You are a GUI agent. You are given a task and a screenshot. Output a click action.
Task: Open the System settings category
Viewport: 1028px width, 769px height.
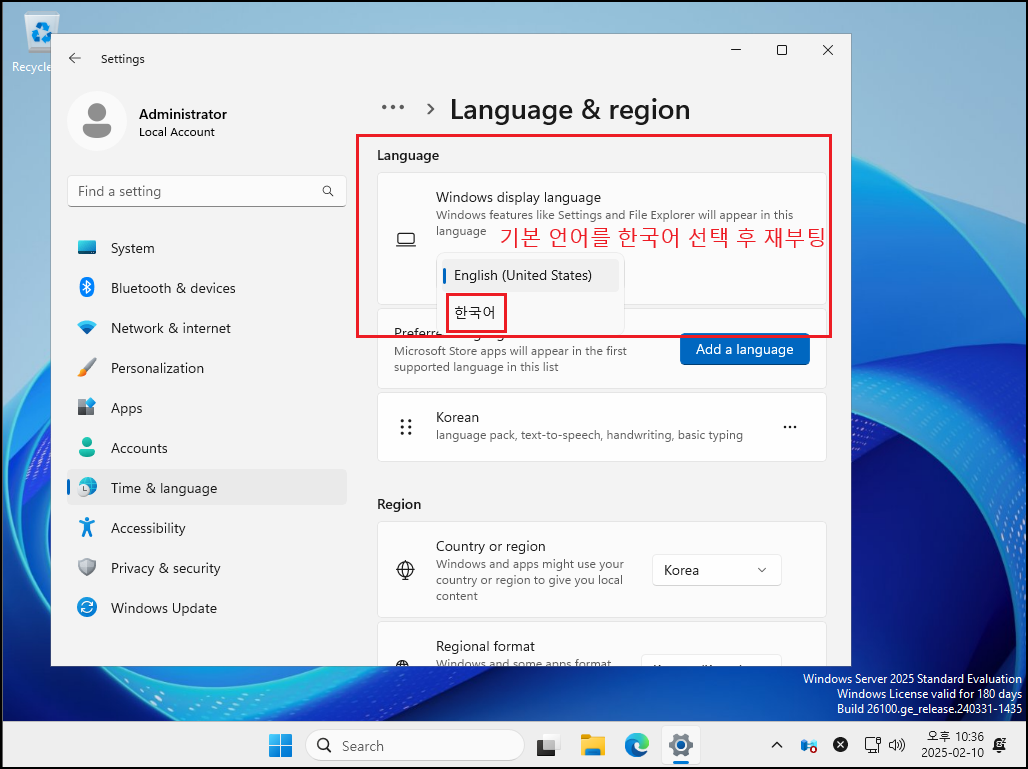tap(207, 248)
